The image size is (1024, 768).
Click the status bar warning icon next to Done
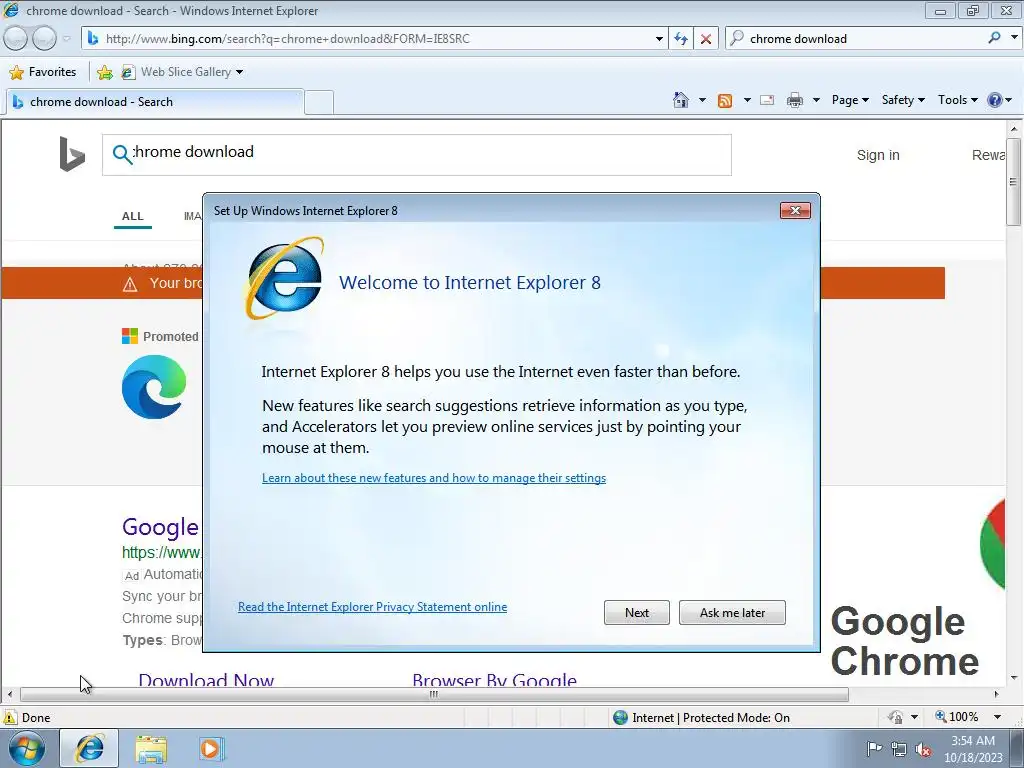coord(10,717)
